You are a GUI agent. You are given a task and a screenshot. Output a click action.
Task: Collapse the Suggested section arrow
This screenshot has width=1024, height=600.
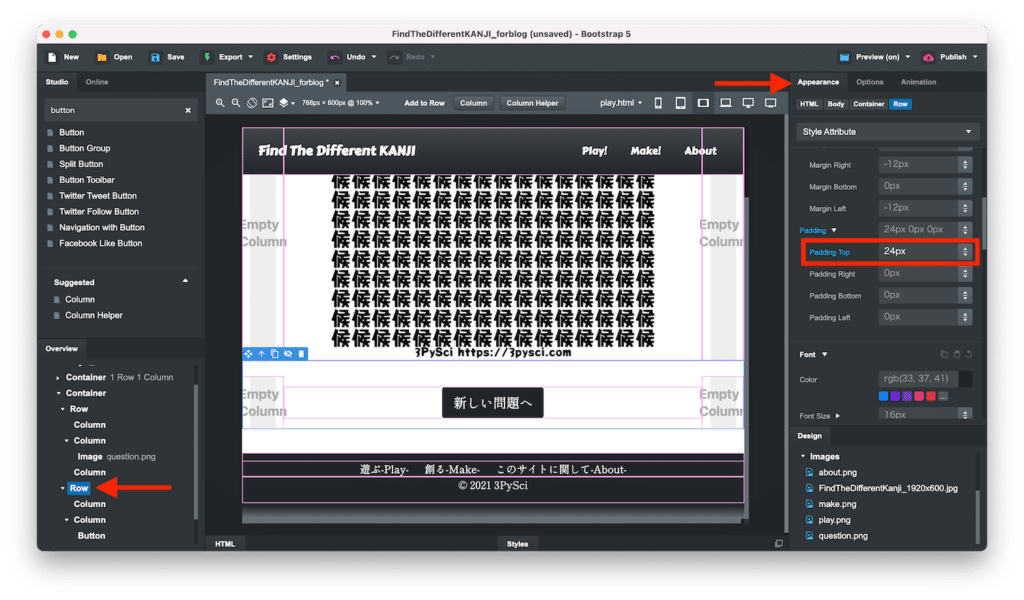pyautogui.click(x=185, y=282)
